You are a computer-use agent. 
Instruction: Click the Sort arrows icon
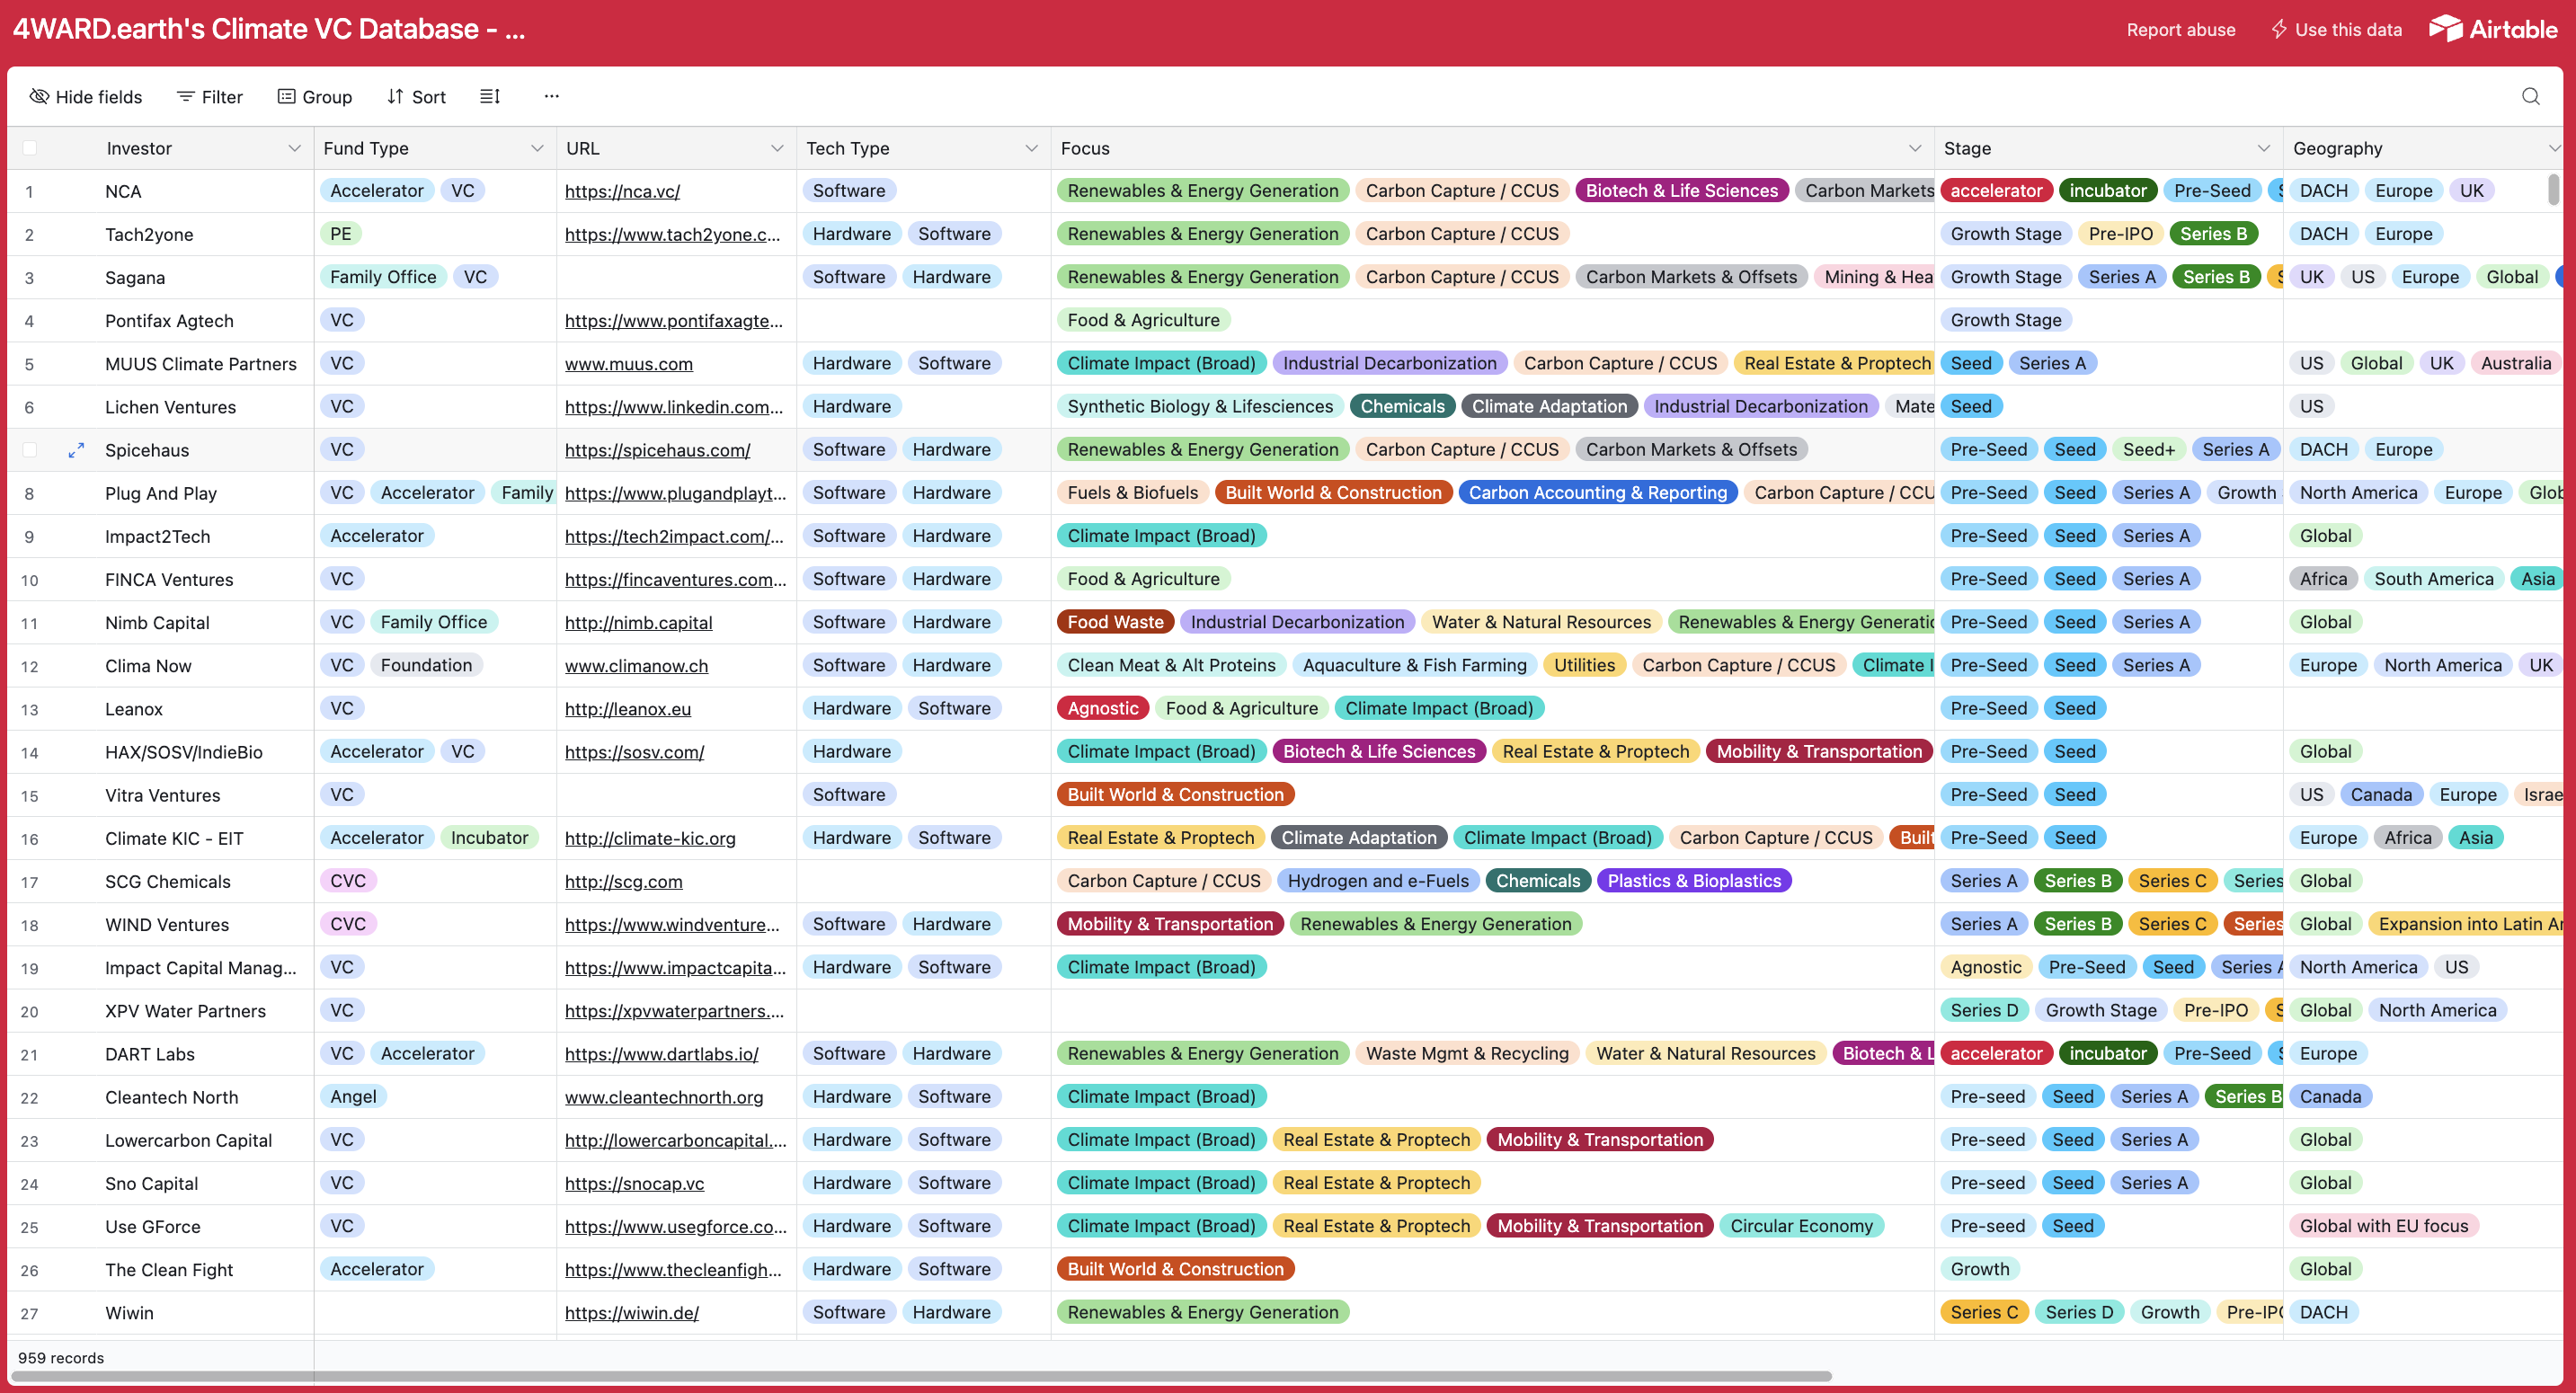point(395,96)
